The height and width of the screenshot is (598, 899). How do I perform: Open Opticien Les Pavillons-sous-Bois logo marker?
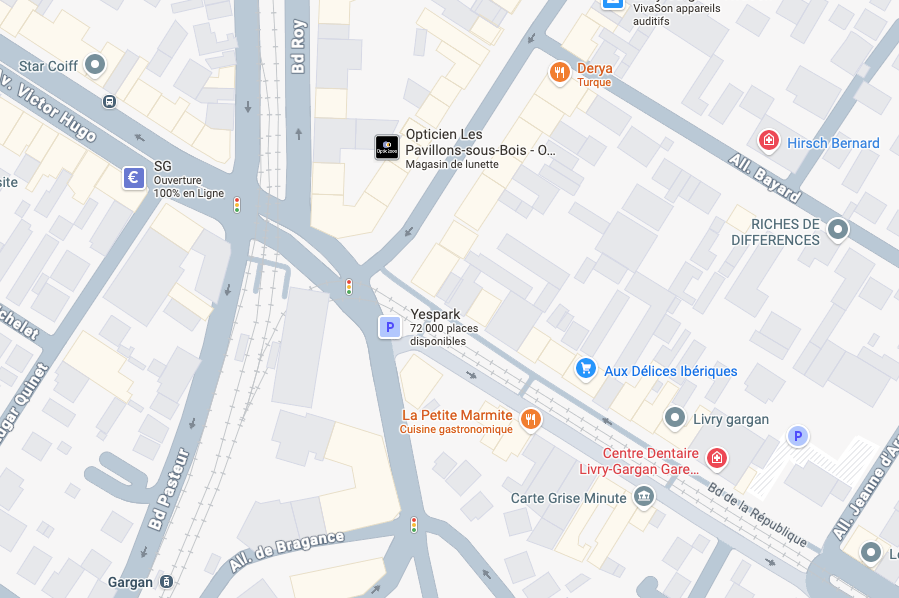pyautogui.click(x=387, y=147)
